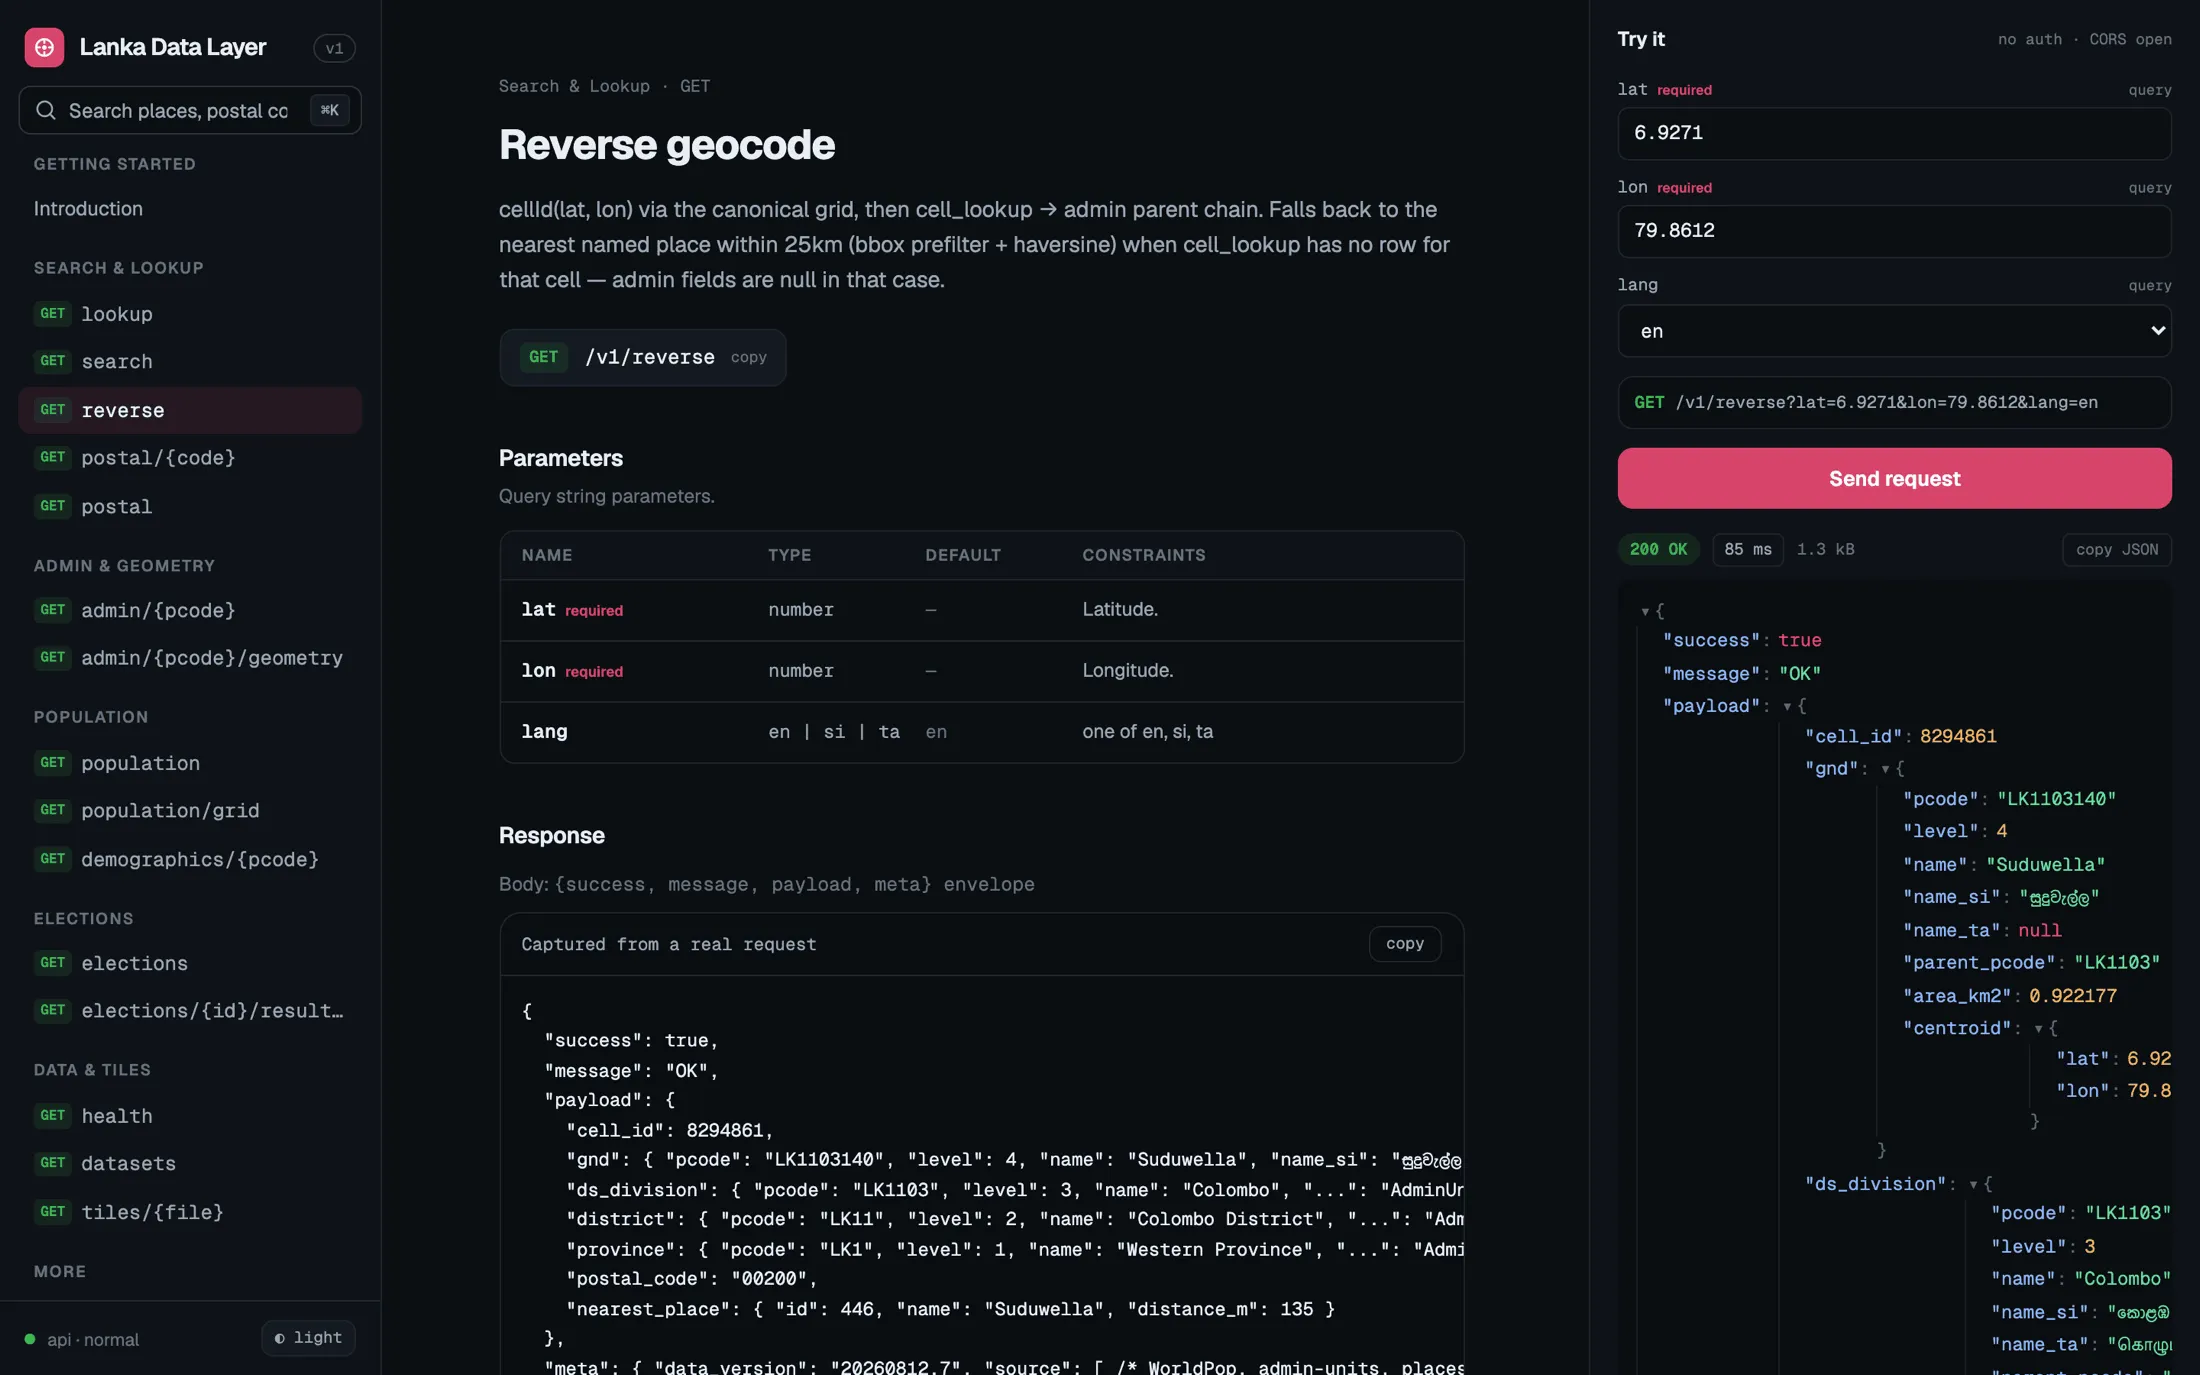Click the cell_id value 8294861 in response
Viewport: 2200px width, 1375px height.
(1958, 737)
